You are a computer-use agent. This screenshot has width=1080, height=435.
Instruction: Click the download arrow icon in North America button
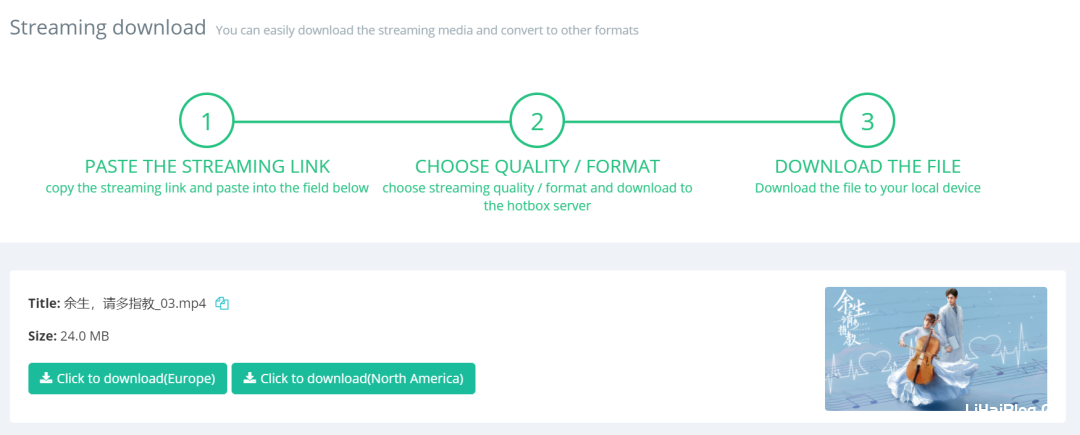tap(250, 378)
